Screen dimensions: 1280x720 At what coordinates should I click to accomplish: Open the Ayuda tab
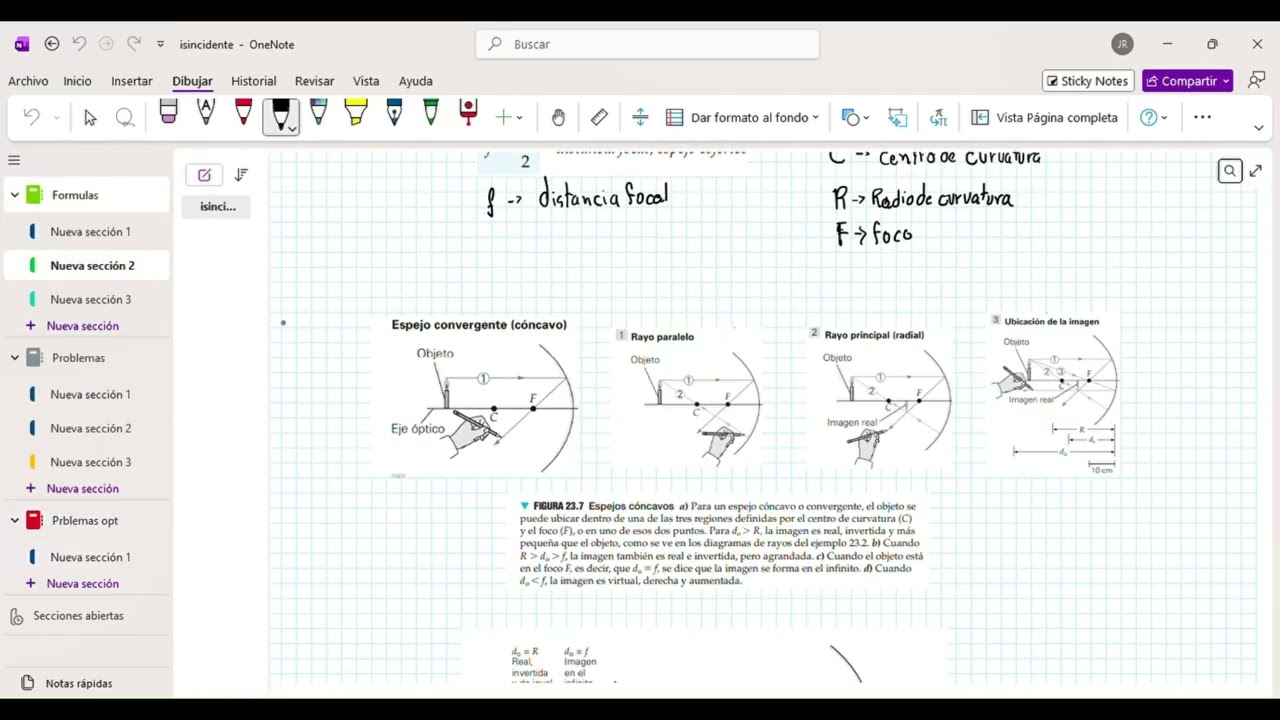coord(416,81)
